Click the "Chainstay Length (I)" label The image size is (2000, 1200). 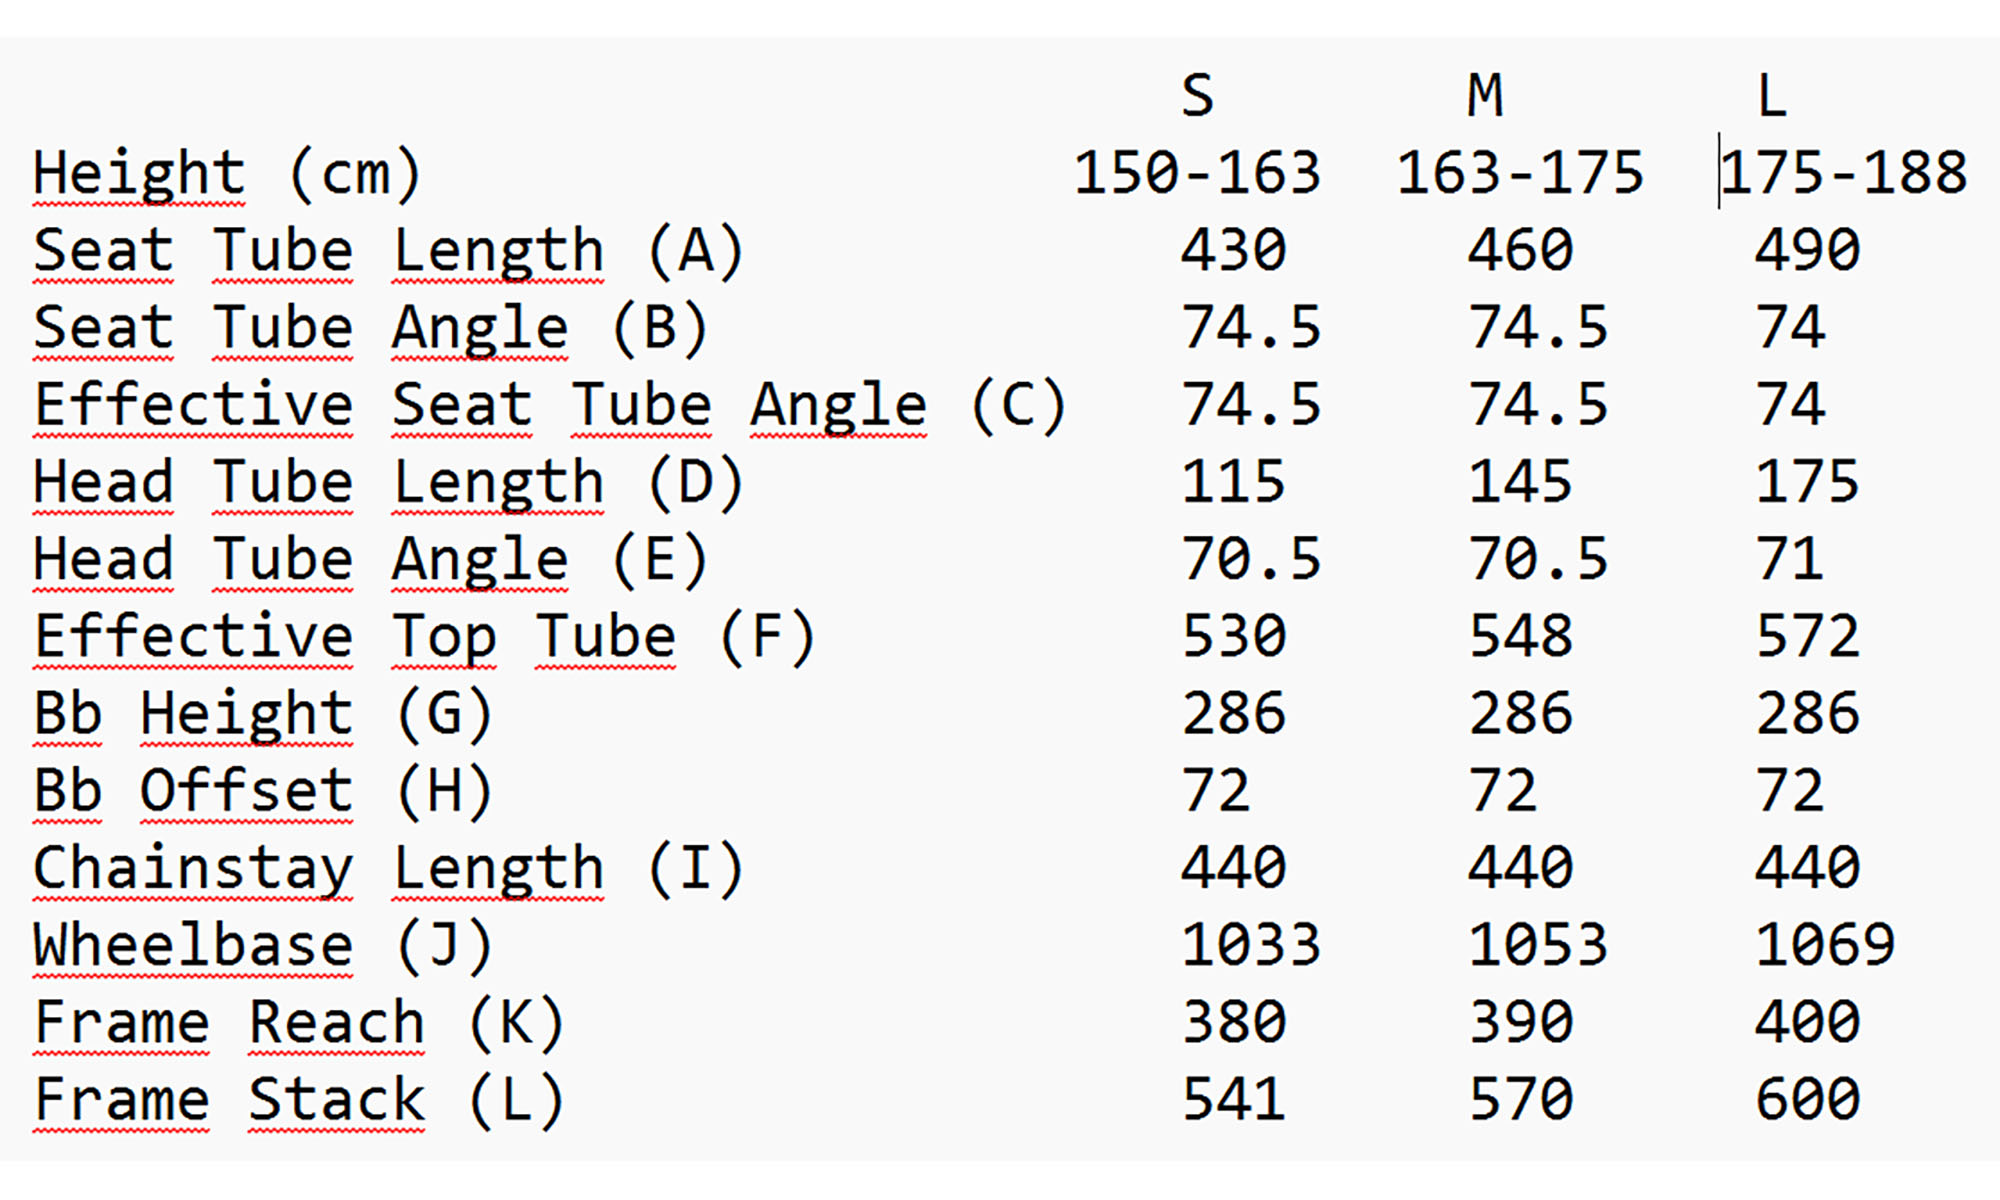(388, 868)
